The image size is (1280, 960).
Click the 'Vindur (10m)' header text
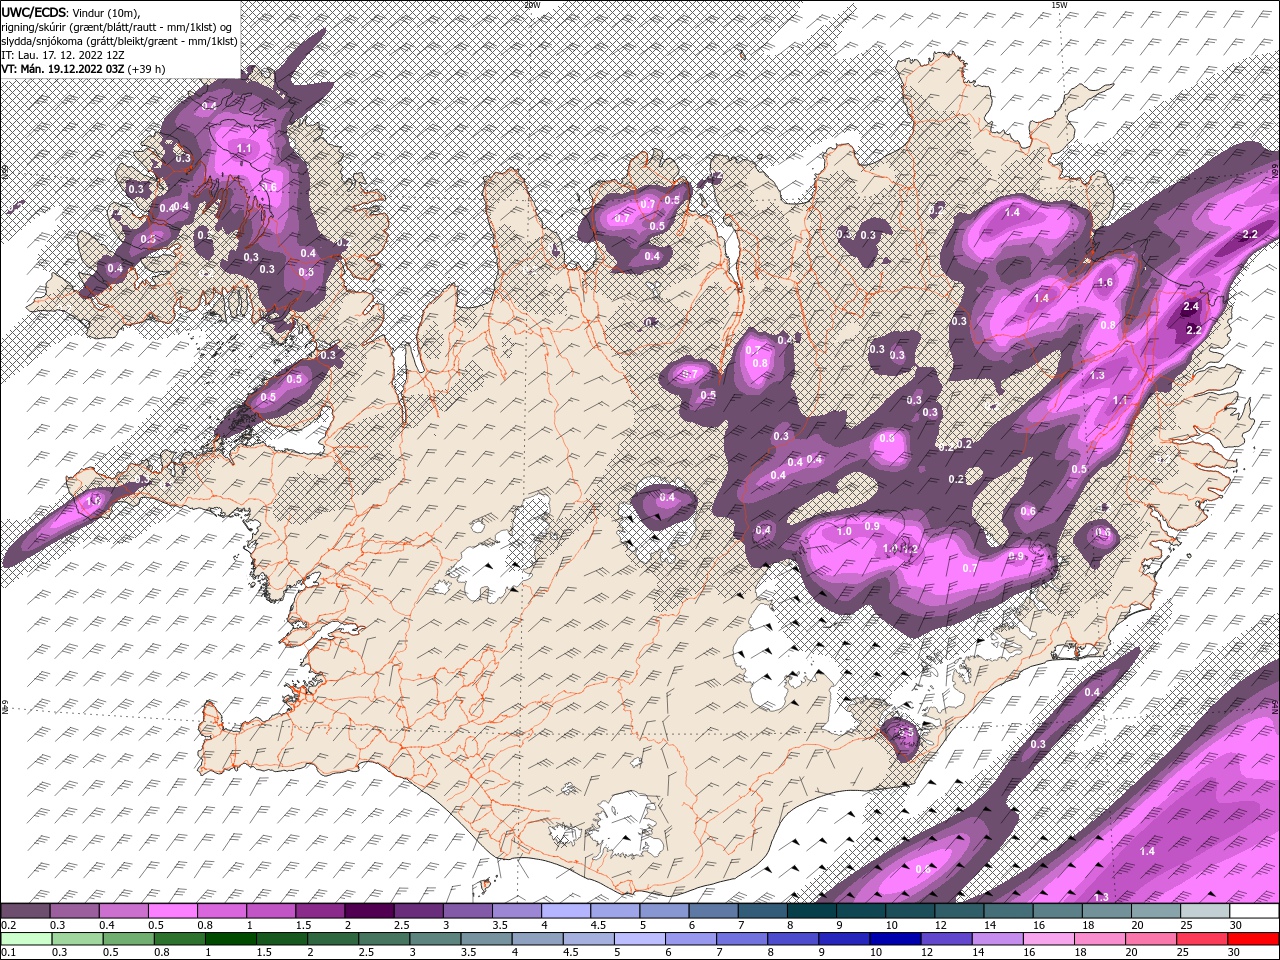coord(107,11)
